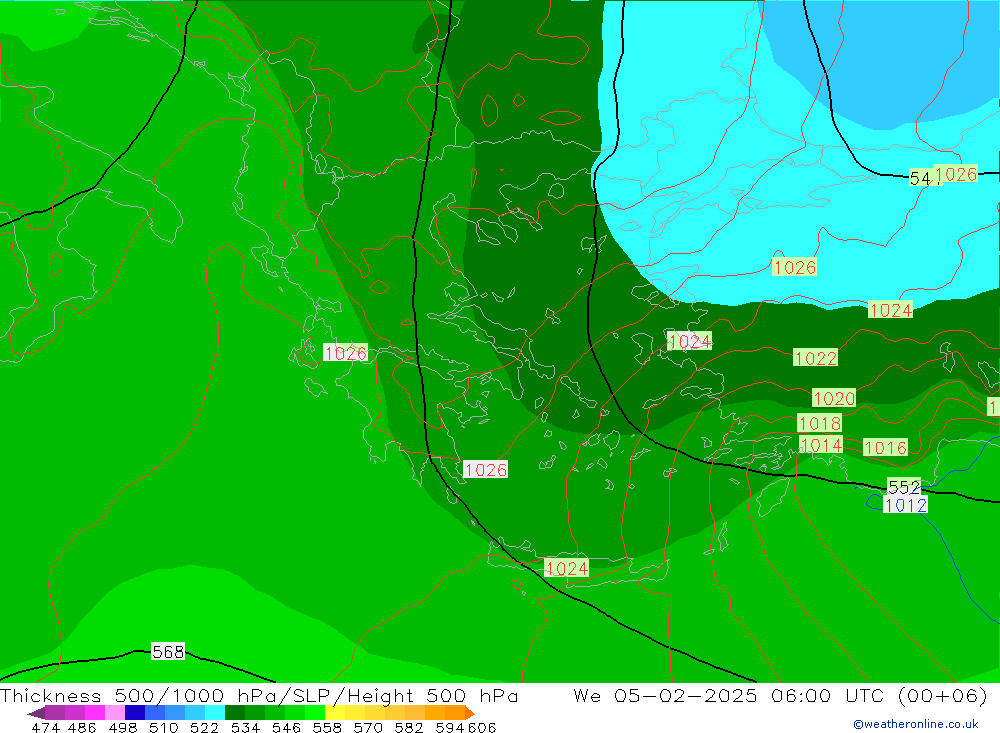Click the 1026 label beside the 54 label

pyautogui.click(x=955, y=174)
